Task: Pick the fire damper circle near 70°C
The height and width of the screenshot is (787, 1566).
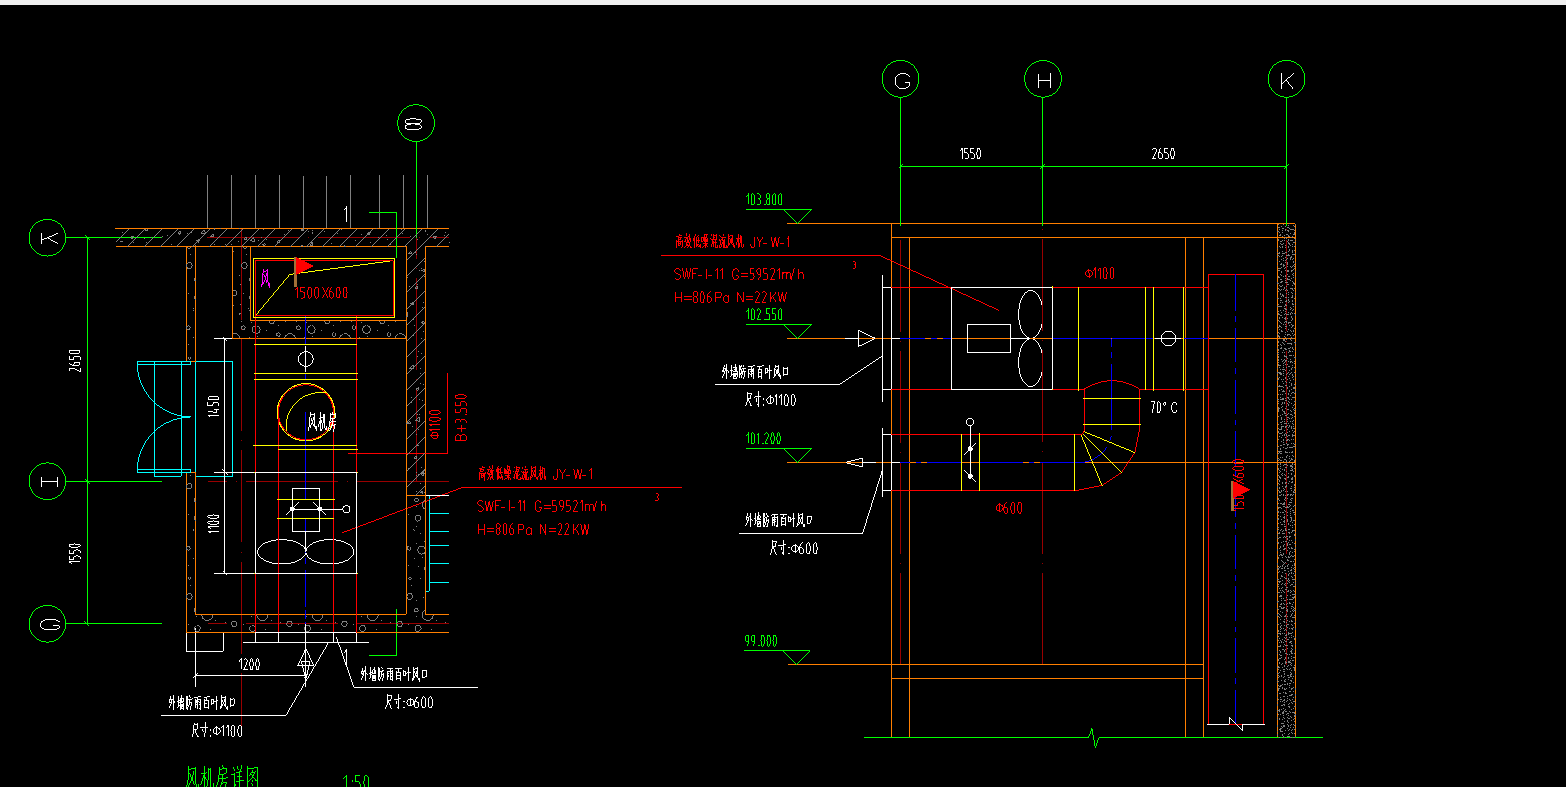Action: [x=1168, y=339]
